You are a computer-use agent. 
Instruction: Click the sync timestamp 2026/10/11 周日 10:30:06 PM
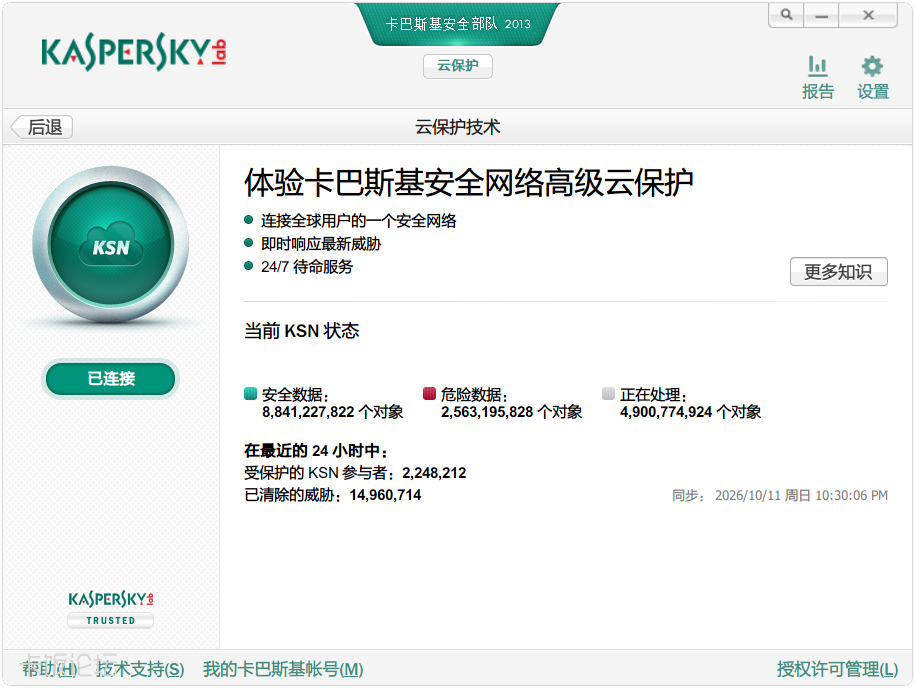point(801,495)
